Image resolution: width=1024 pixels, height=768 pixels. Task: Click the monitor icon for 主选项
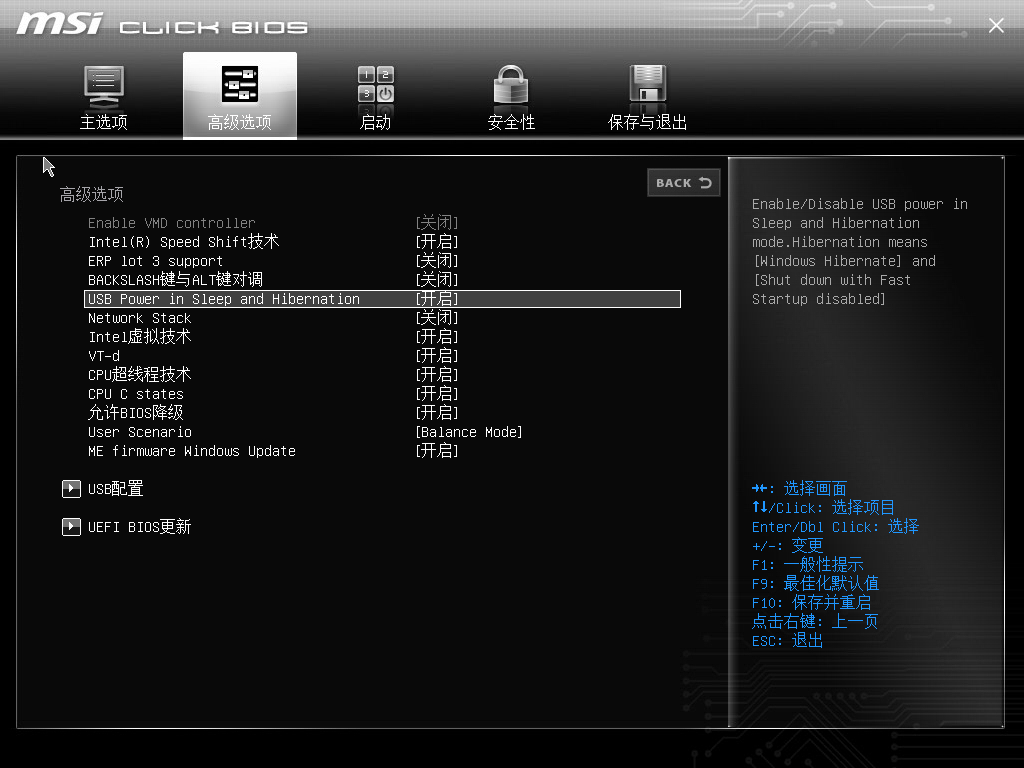[104, 86]
